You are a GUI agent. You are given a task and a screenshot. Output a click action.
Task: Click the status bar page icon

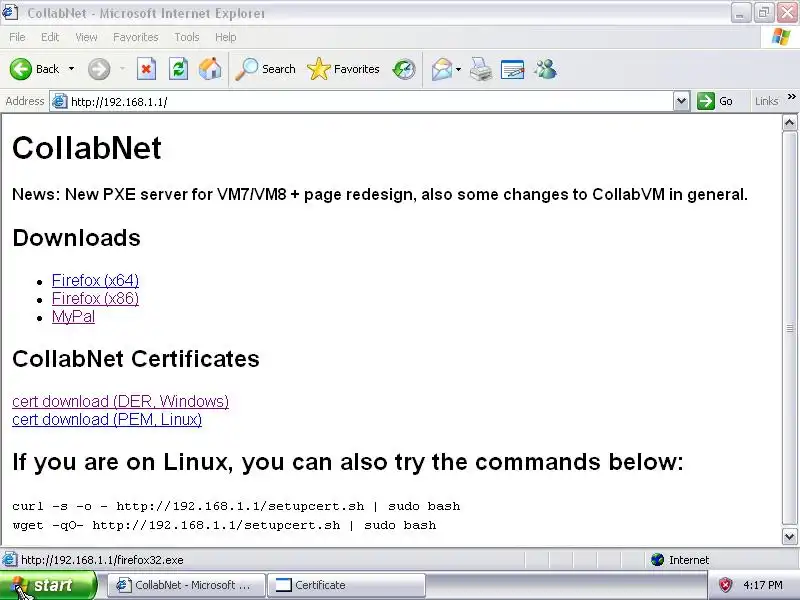tap(9, 559)
